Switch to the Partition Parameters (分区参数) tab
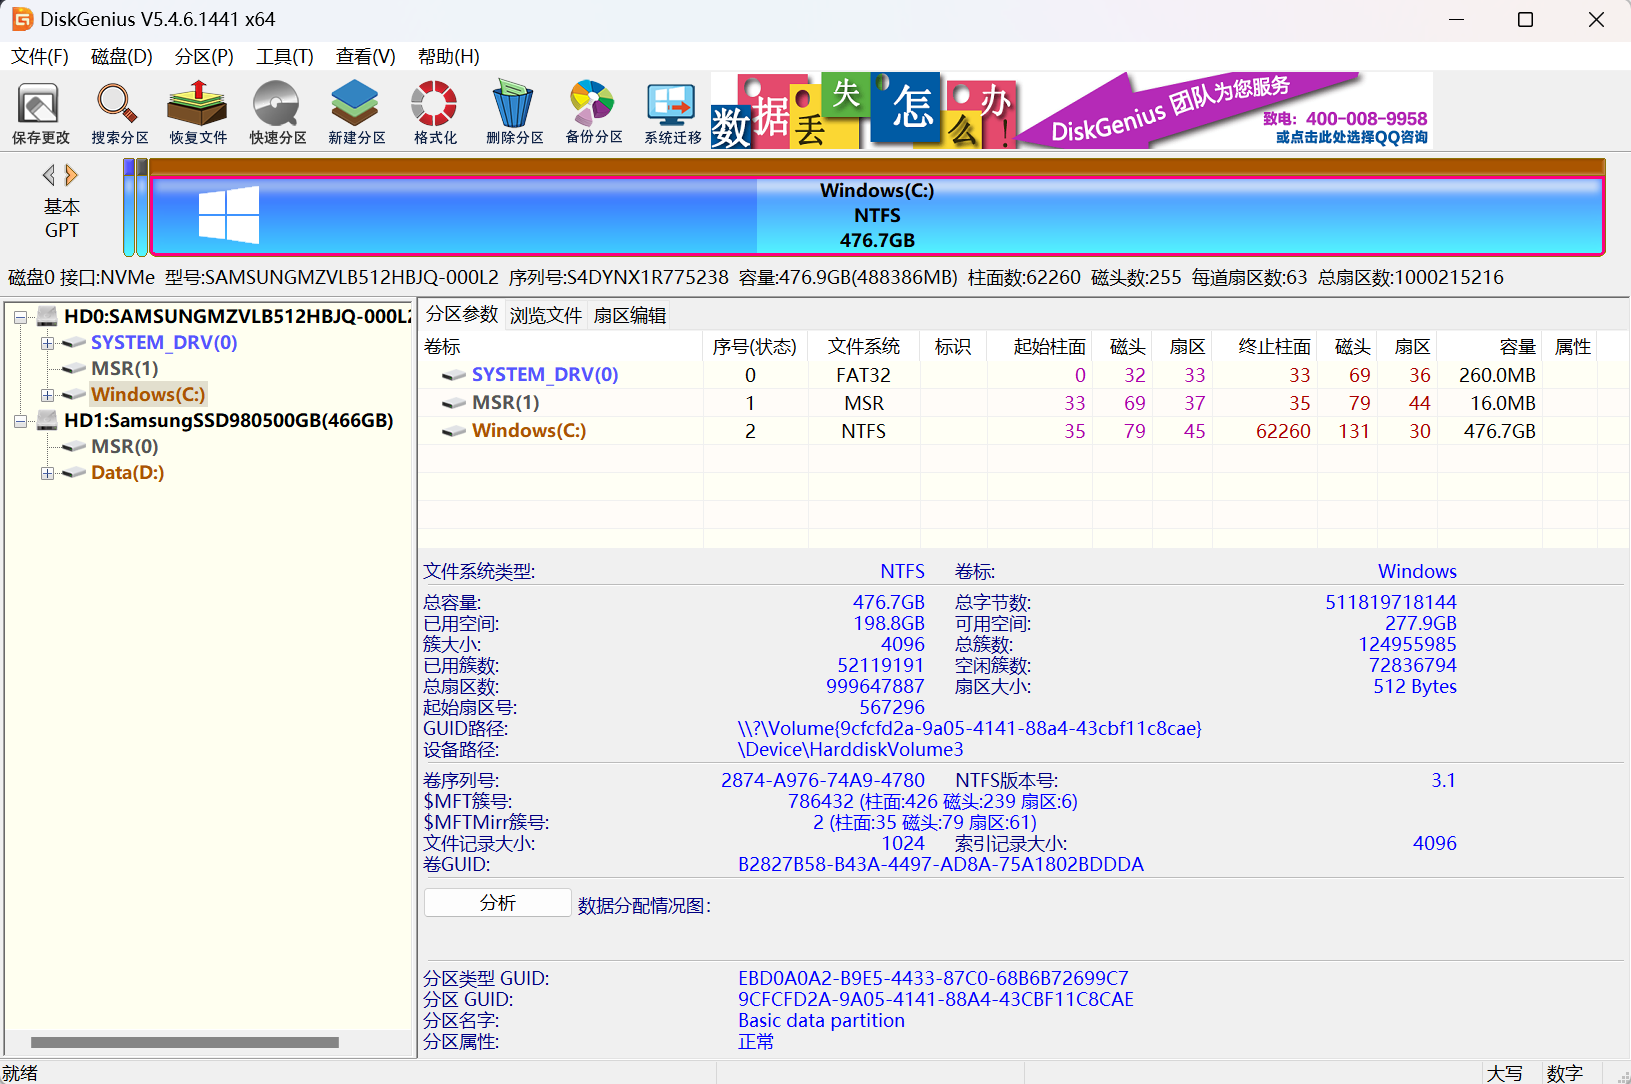The width and height of the screenshot is (1631, 1084). click(x=462, y=315)
